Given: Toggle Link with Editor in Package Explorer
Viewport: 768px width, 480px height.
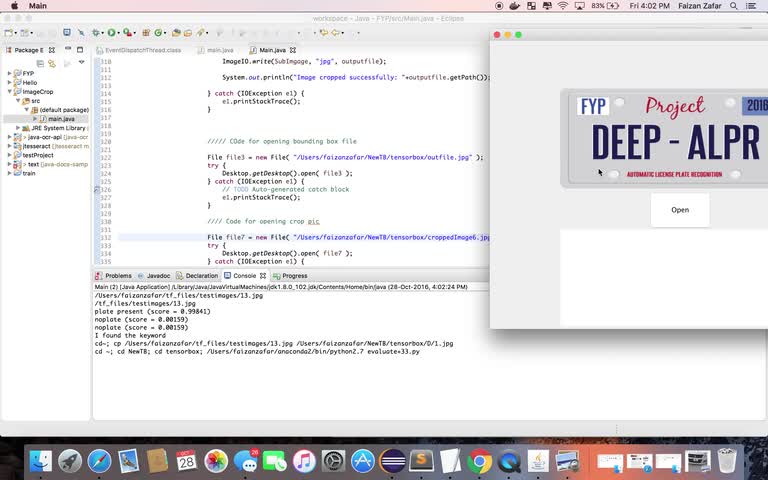Looking at the screenshot, I should pyautogui.click(x=51, y=63).
